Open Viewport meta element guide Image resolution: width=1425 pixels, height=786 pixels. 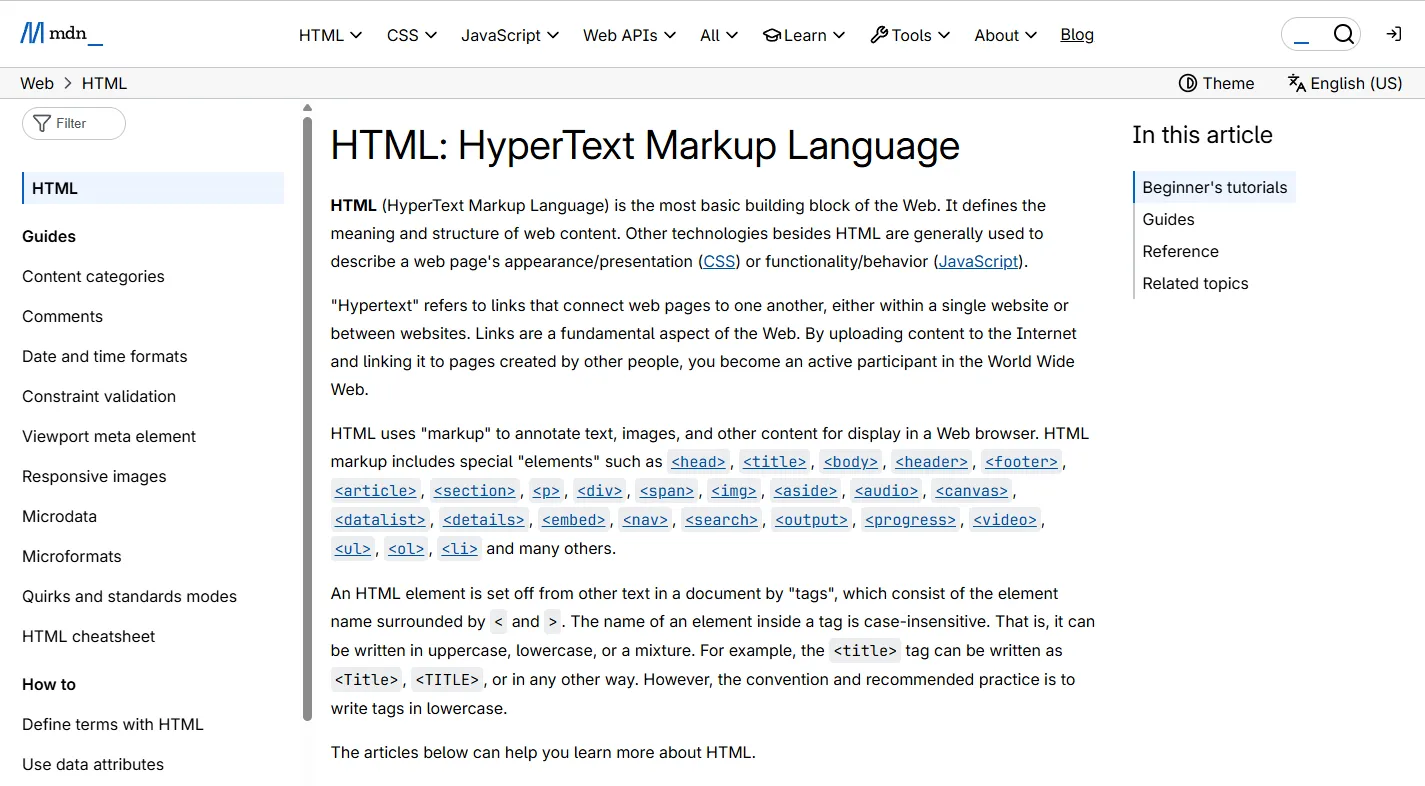109,436
